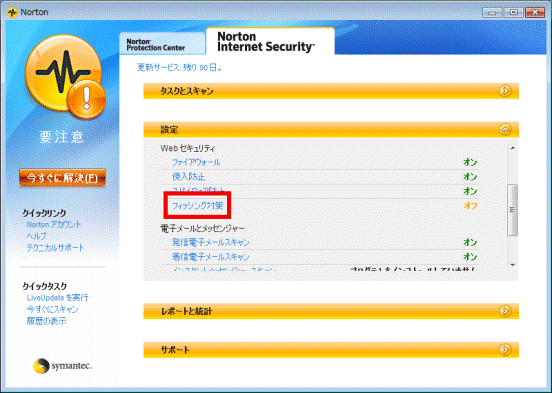Click the オン status of 着信電子メールスキャン
Image resolution: width=552 pixels, height=393 pixels.
click(470, 257)
